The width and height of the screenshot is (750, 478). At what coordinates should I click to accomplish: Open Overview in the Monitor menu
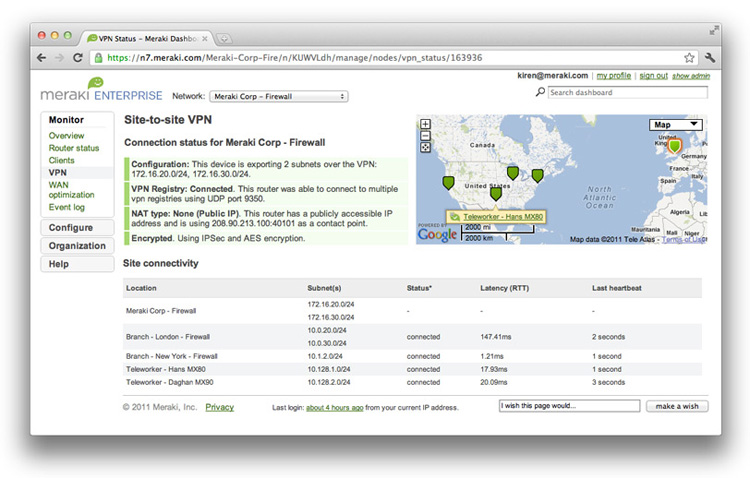tap(66, 135)
